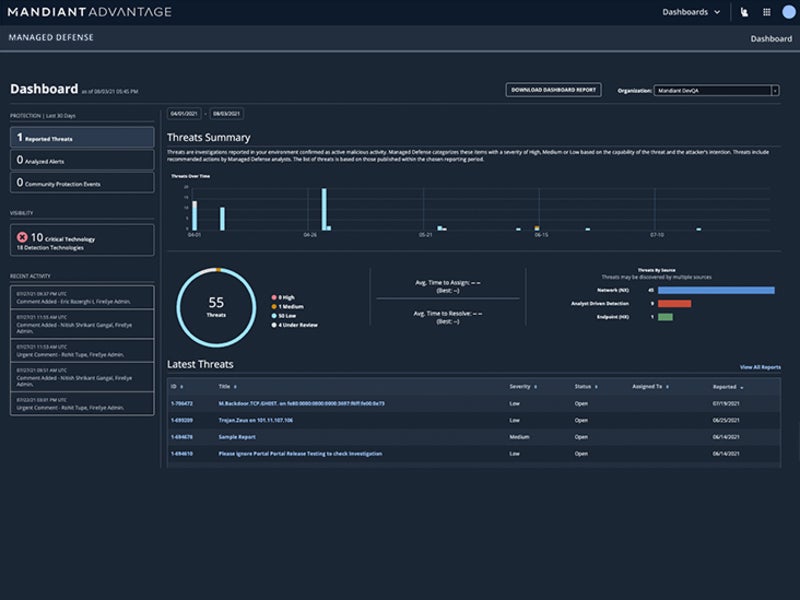The image size is (800, 600).
Task: Click the user profile avatar circle
Action: point(787,12)
